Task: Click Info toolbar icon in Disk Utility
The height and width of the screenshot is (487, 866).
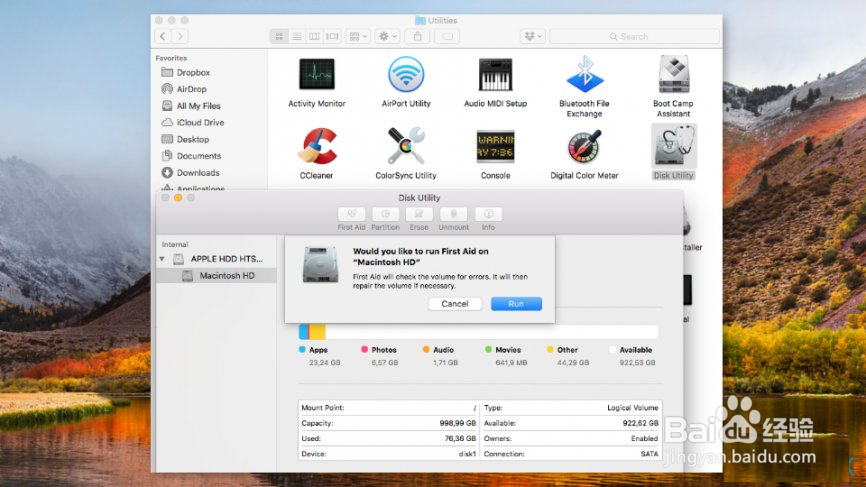Action: (488, 214)
